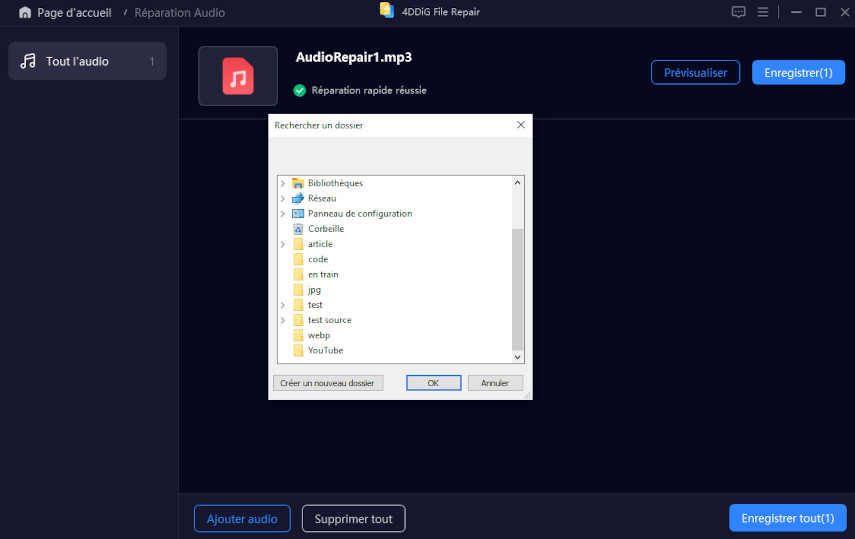The height and width of the screenshot is (539, 855).
Task: Expand the test folder node
Action: tap(282, 305)
